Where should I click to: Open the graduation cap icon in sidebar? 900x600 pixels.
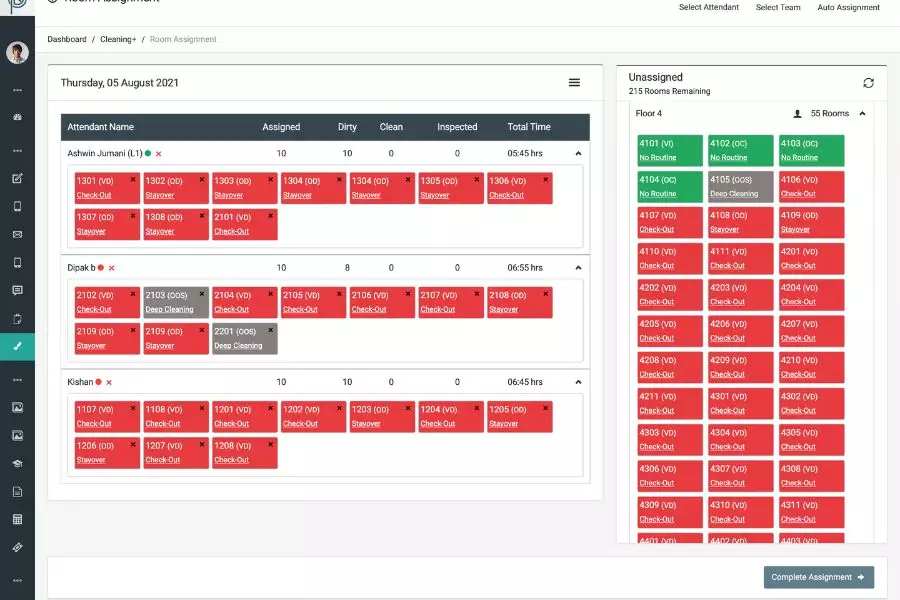coord(17,463)
